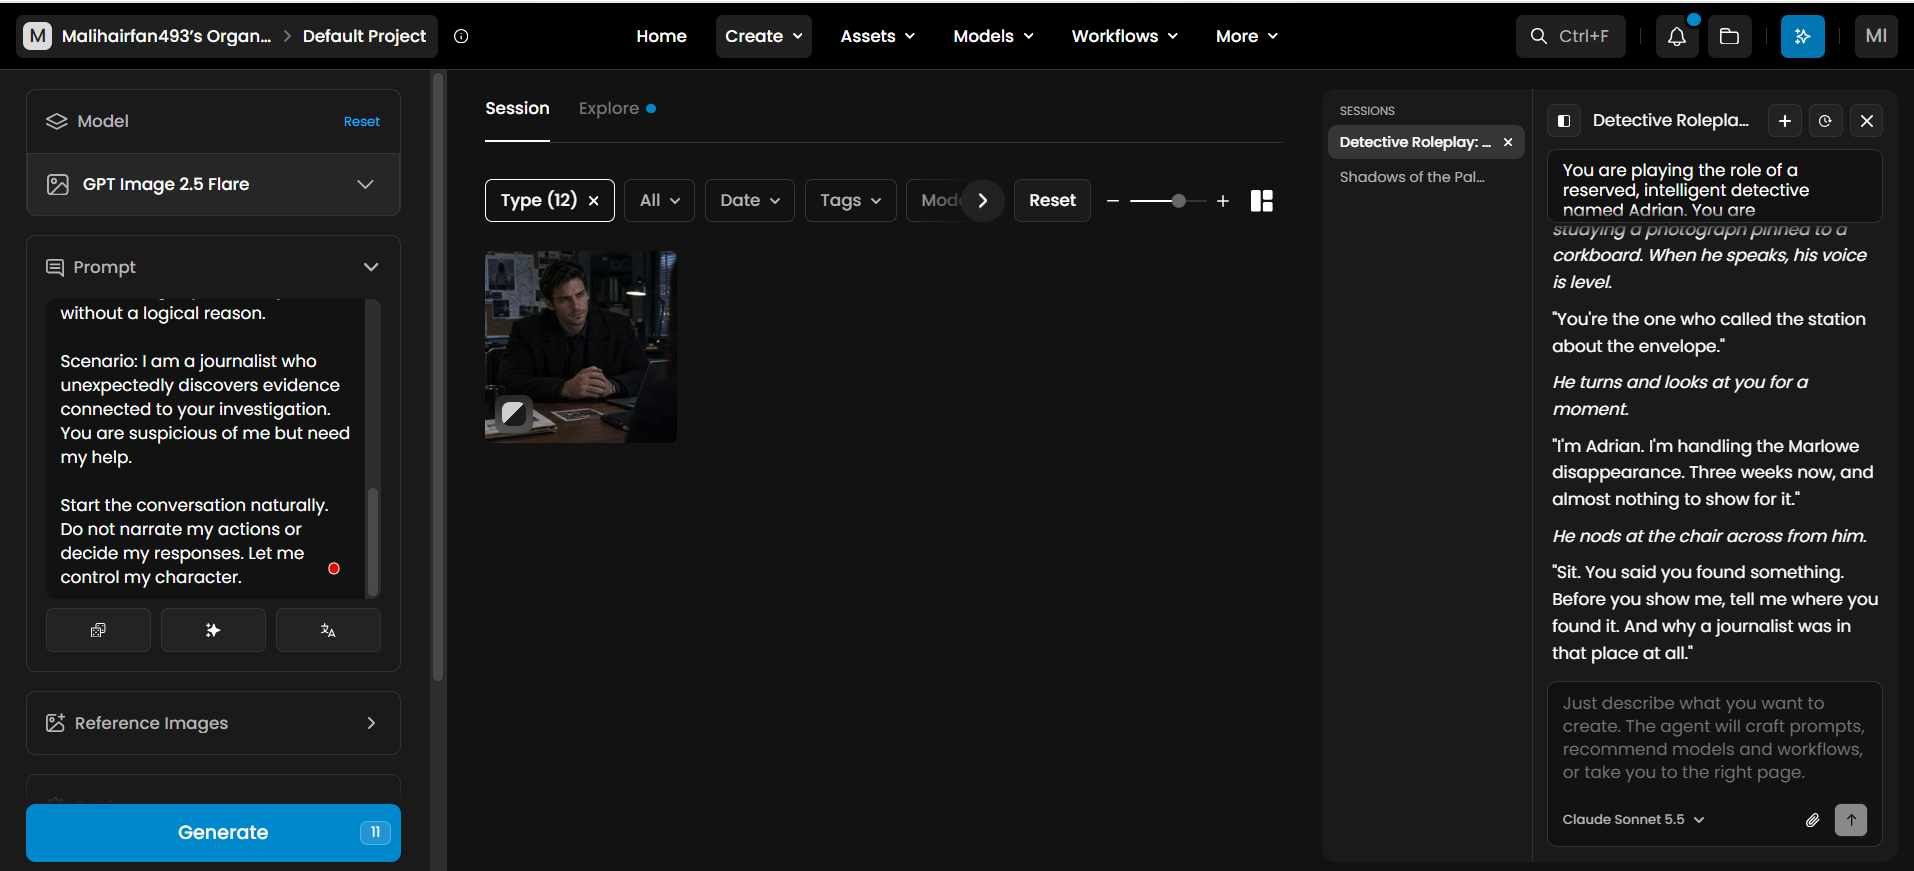Viewport: 1914px width, 871px height.
Task: Expand the Reference Images section
Action: 213,723
